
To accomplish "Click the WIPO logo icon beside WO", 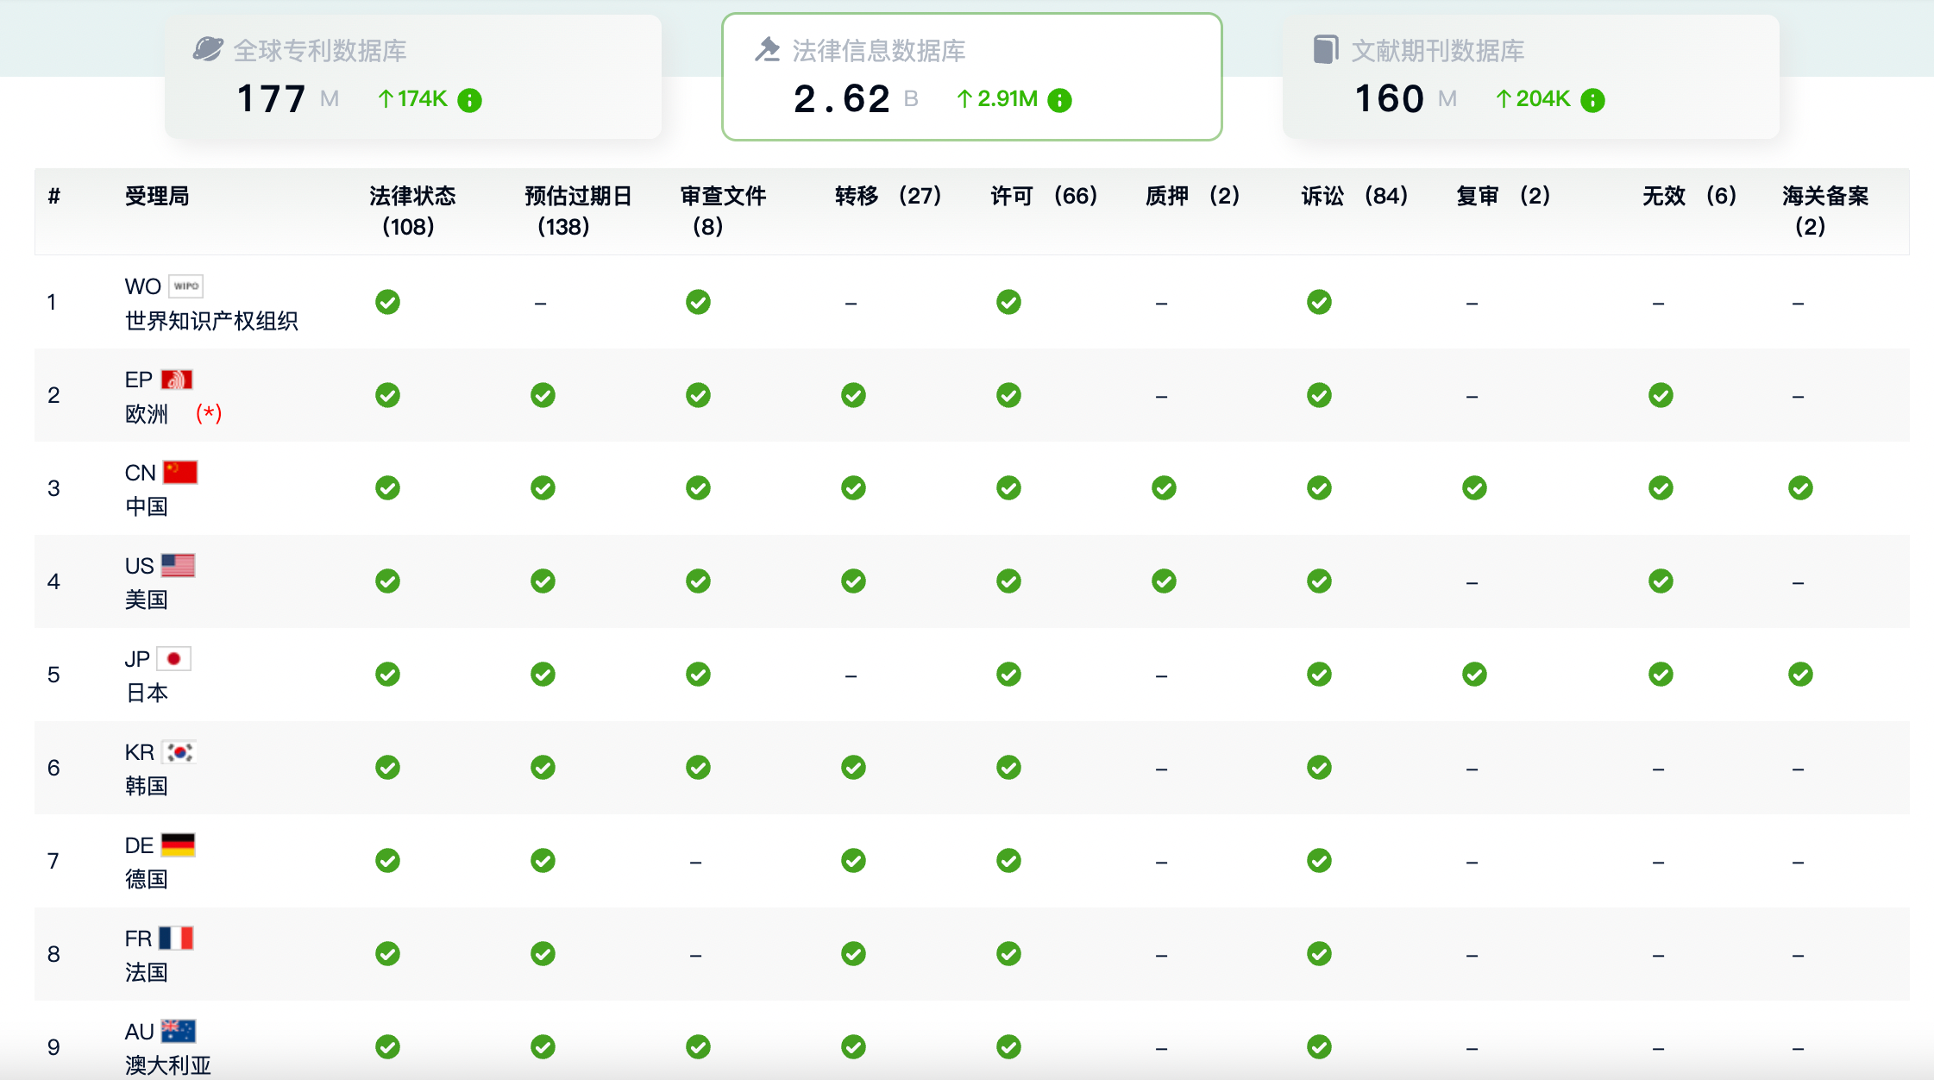I will click(186, 286).
